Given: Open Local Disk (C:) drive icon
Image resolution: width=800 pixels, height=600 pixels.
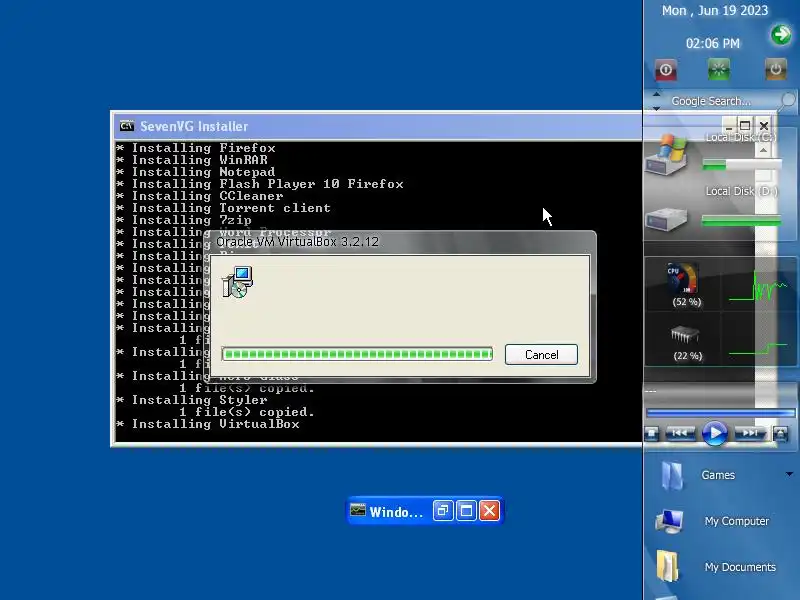Looking at the screenshot, I should [x=667, y=156].
